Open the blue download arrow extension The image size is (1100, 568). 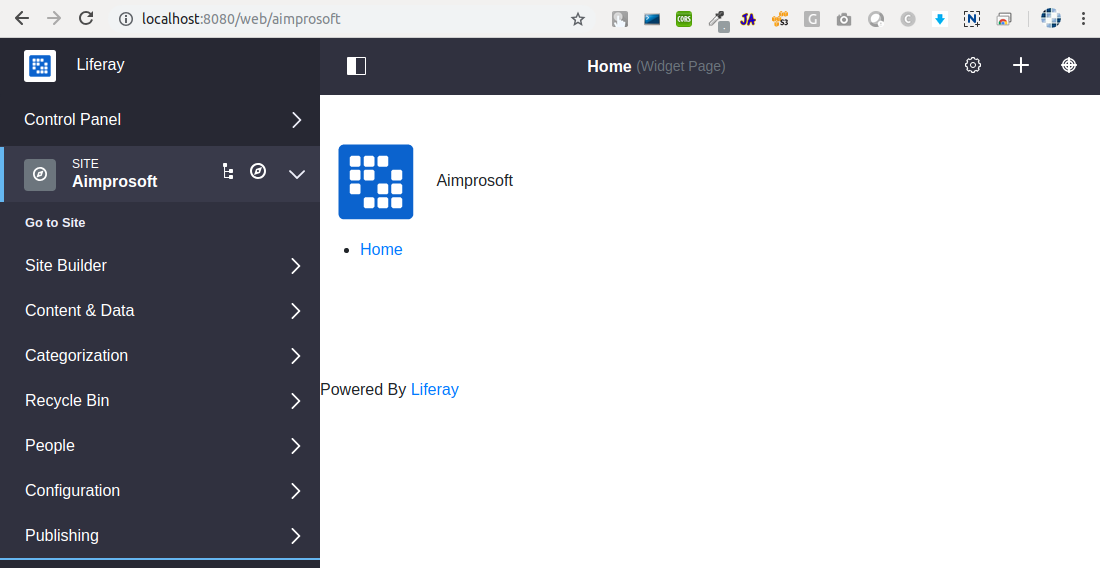[x=940, y=19]
